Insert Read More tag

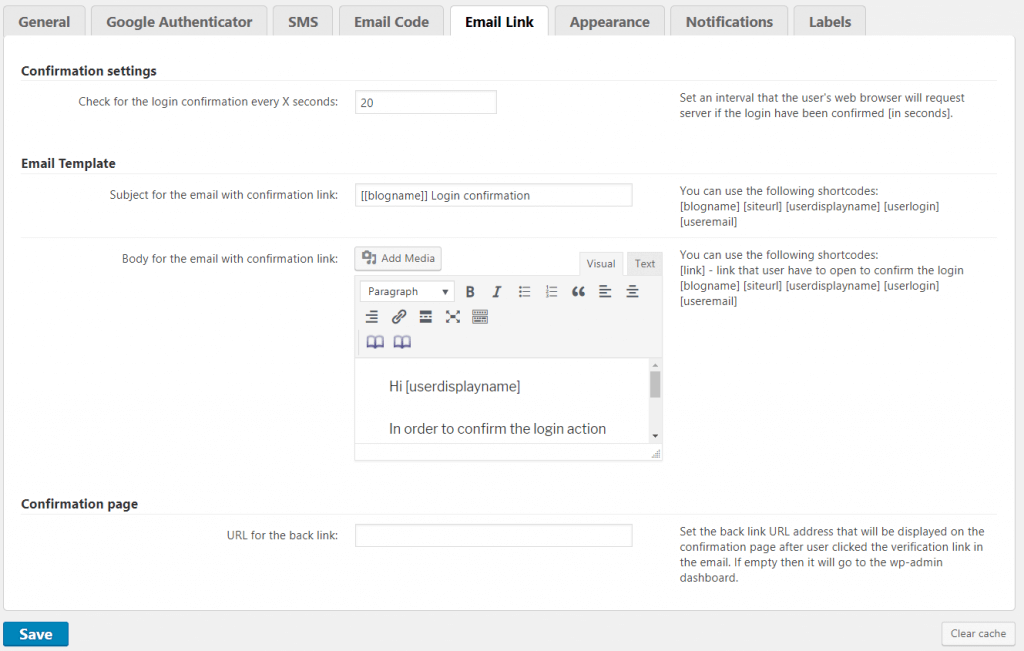(426, 317)
